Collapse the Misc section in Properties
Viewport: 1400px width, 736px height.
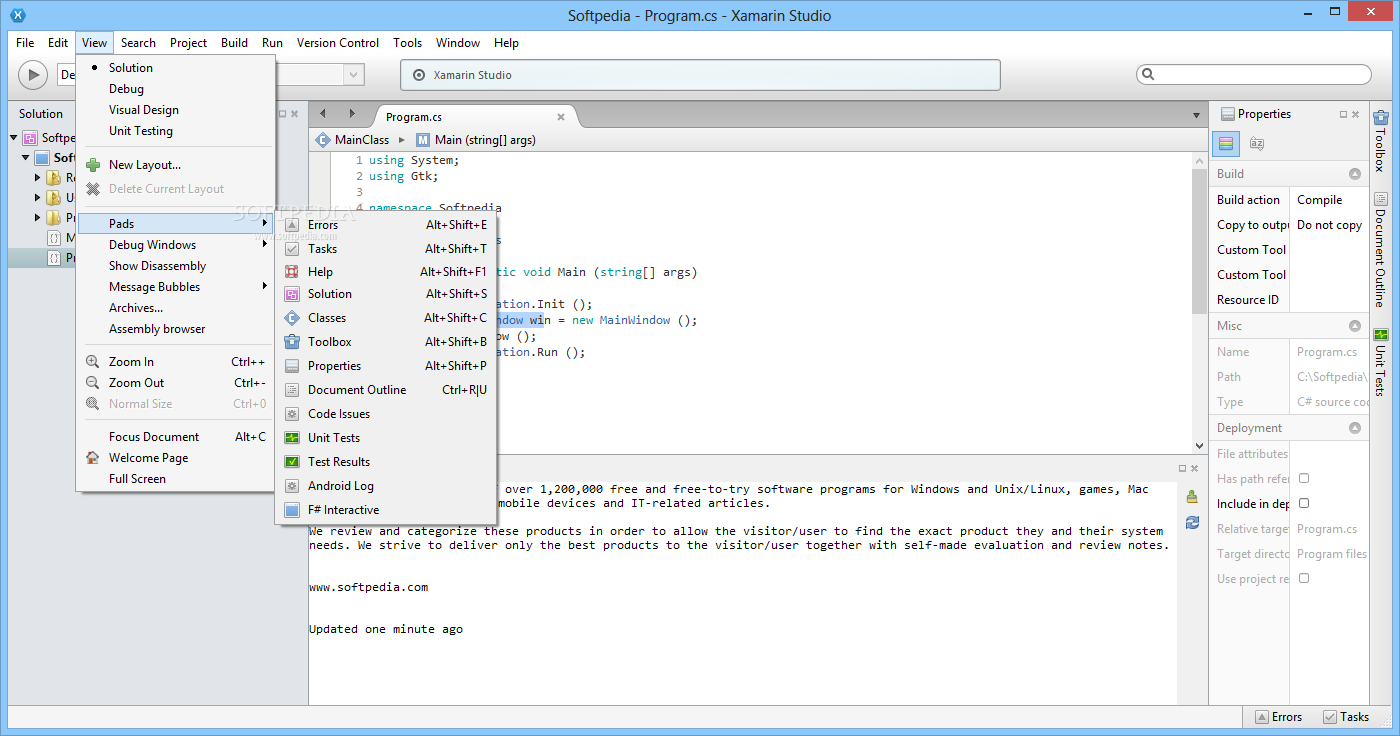point(1355,326)
